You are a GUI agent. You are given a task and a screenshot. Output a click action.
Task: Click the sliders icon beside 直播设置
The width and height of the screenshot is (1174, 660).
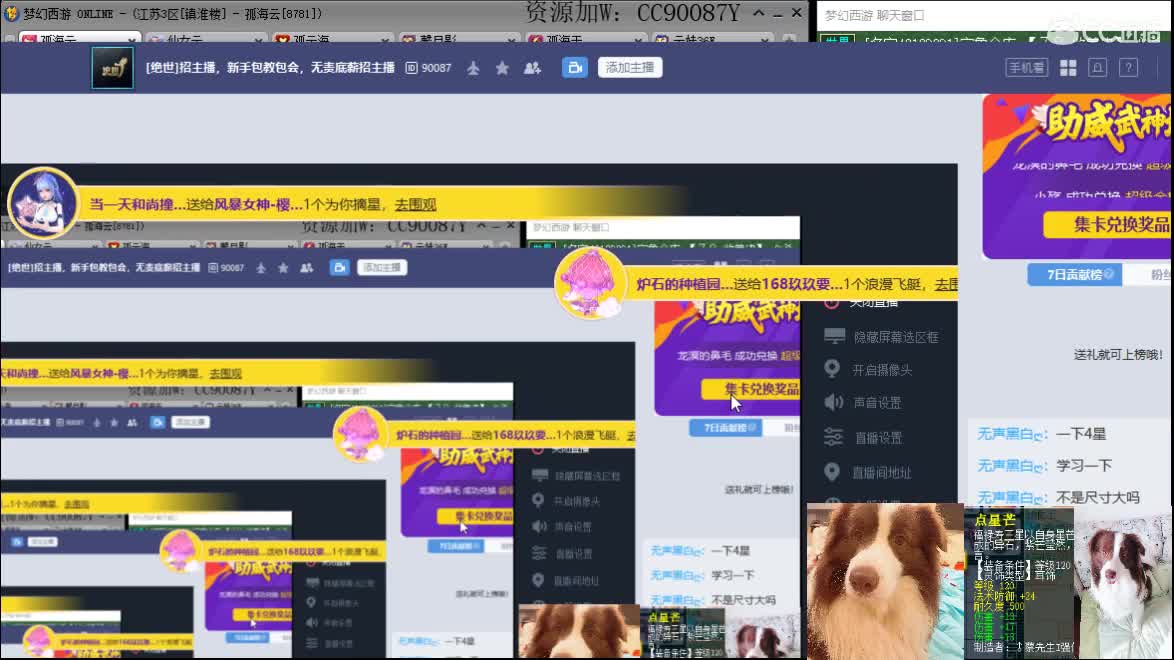point(833,437)
